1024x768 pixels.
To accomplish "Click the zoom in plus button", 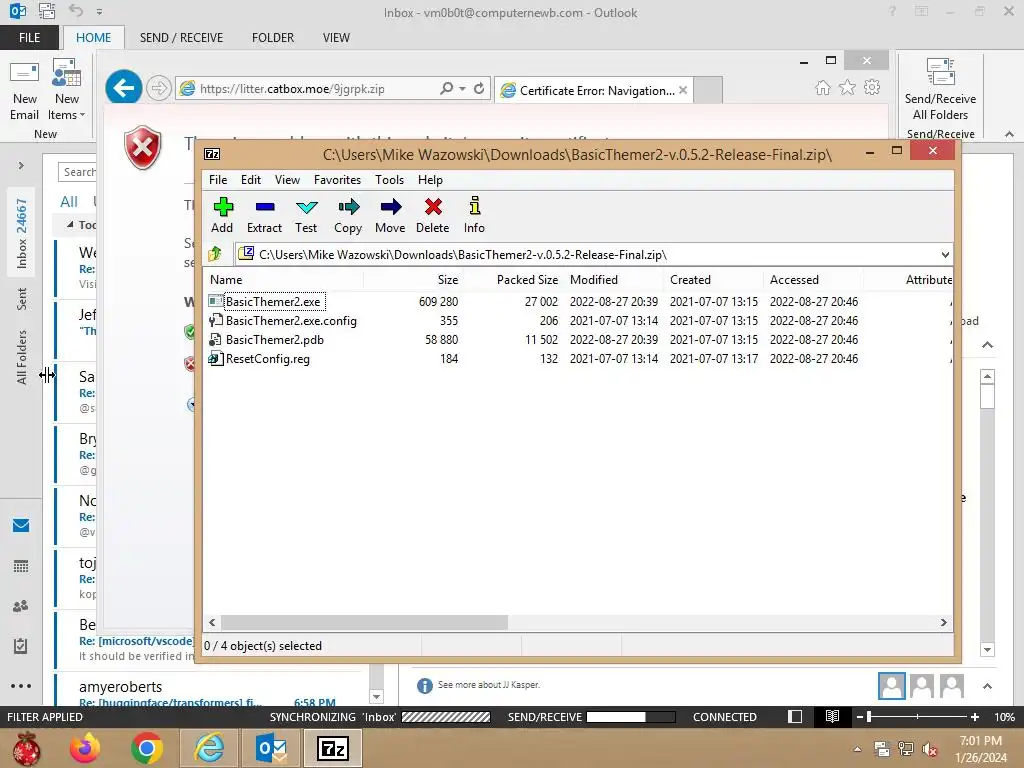I will coord(975,717).
